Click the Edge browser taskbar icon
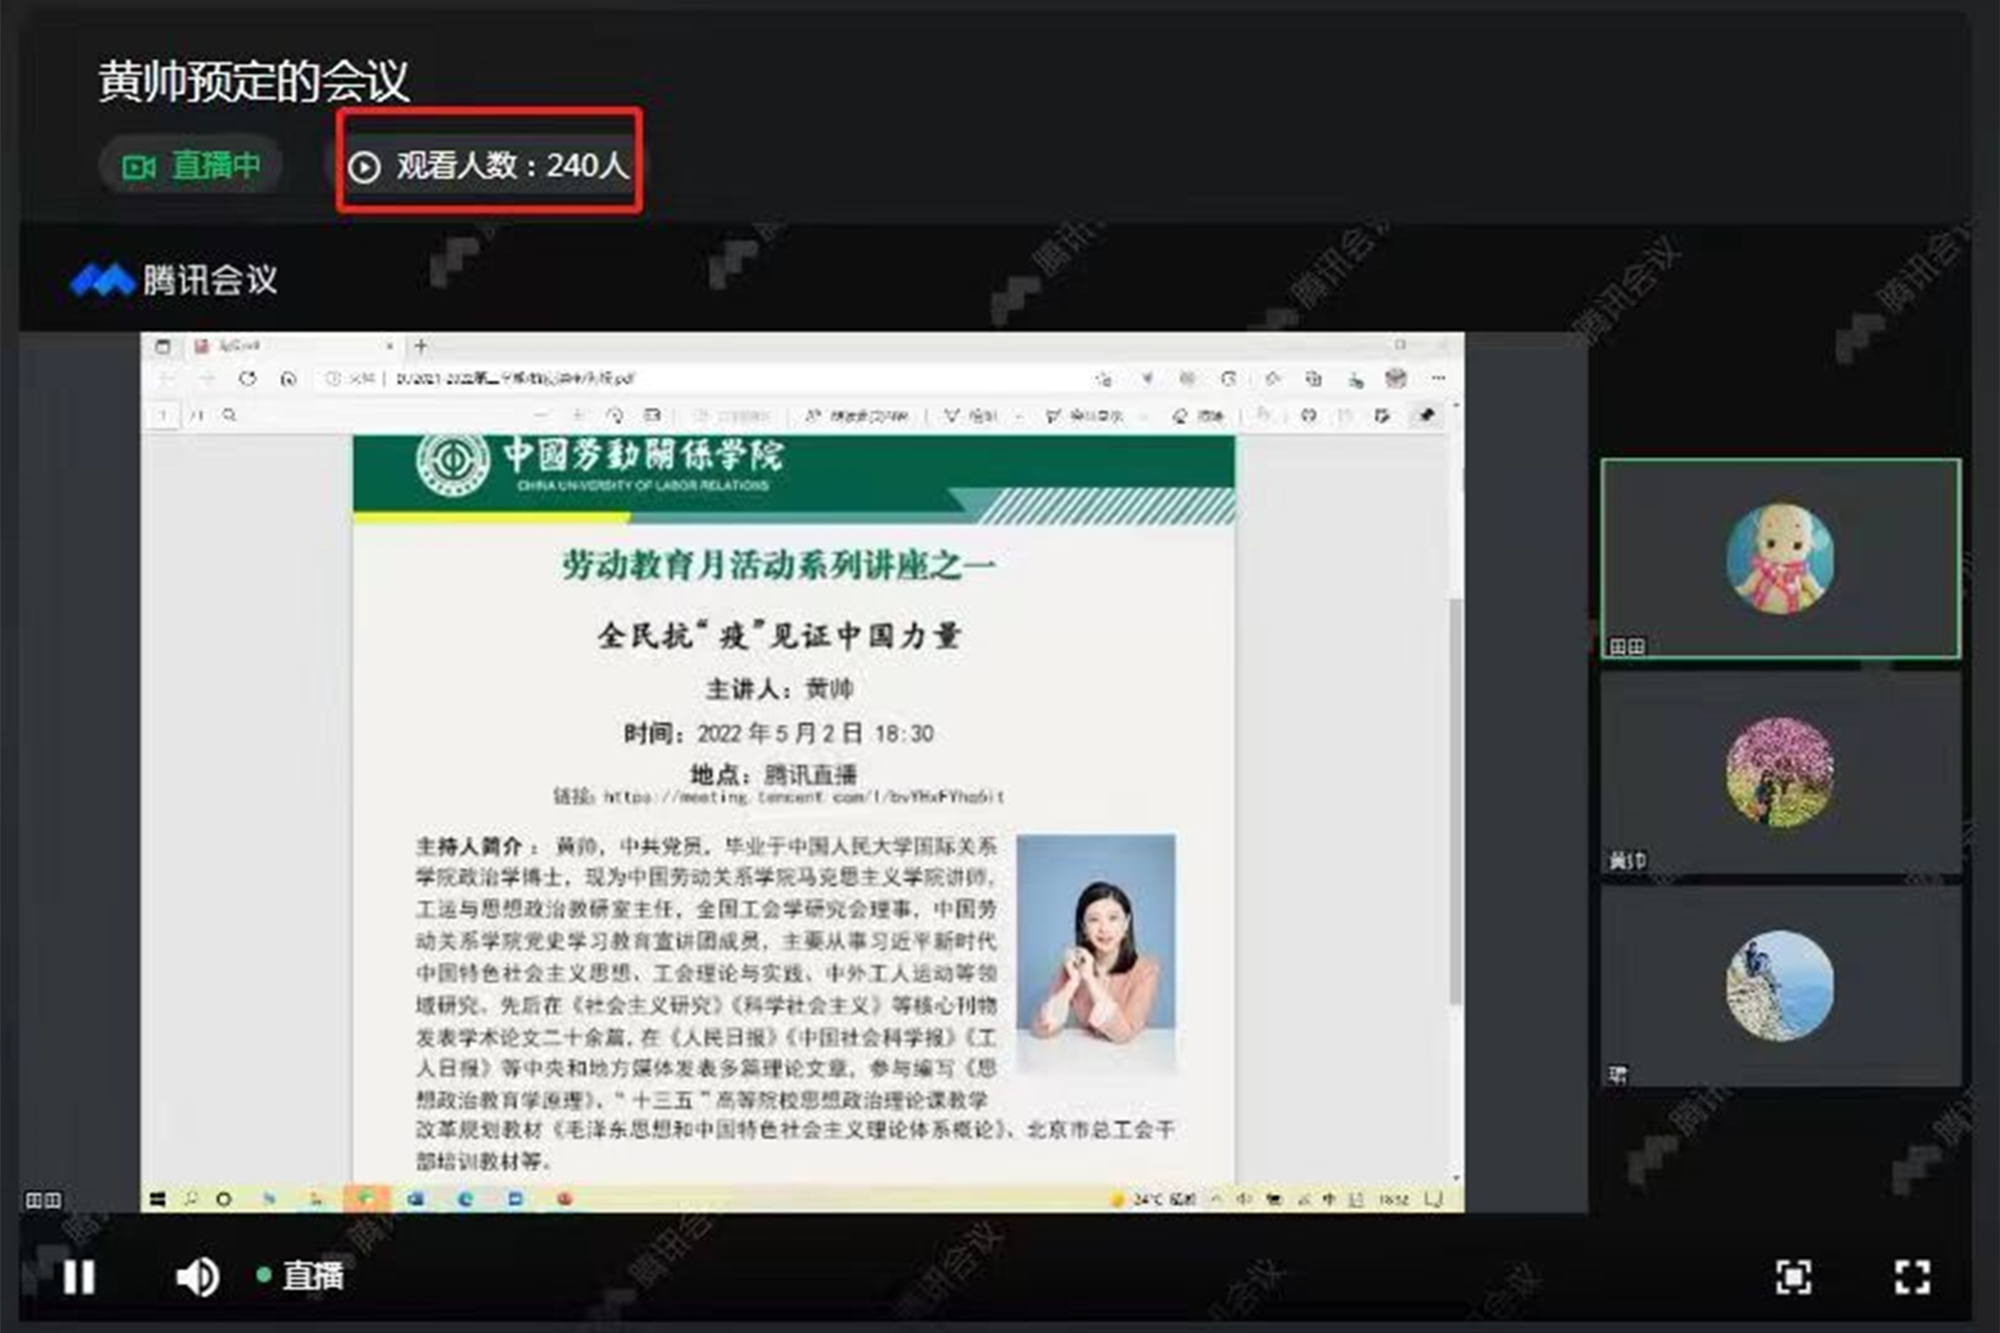The height and width of the screenshot is (1333, 2000). (x=465, y=1199)
